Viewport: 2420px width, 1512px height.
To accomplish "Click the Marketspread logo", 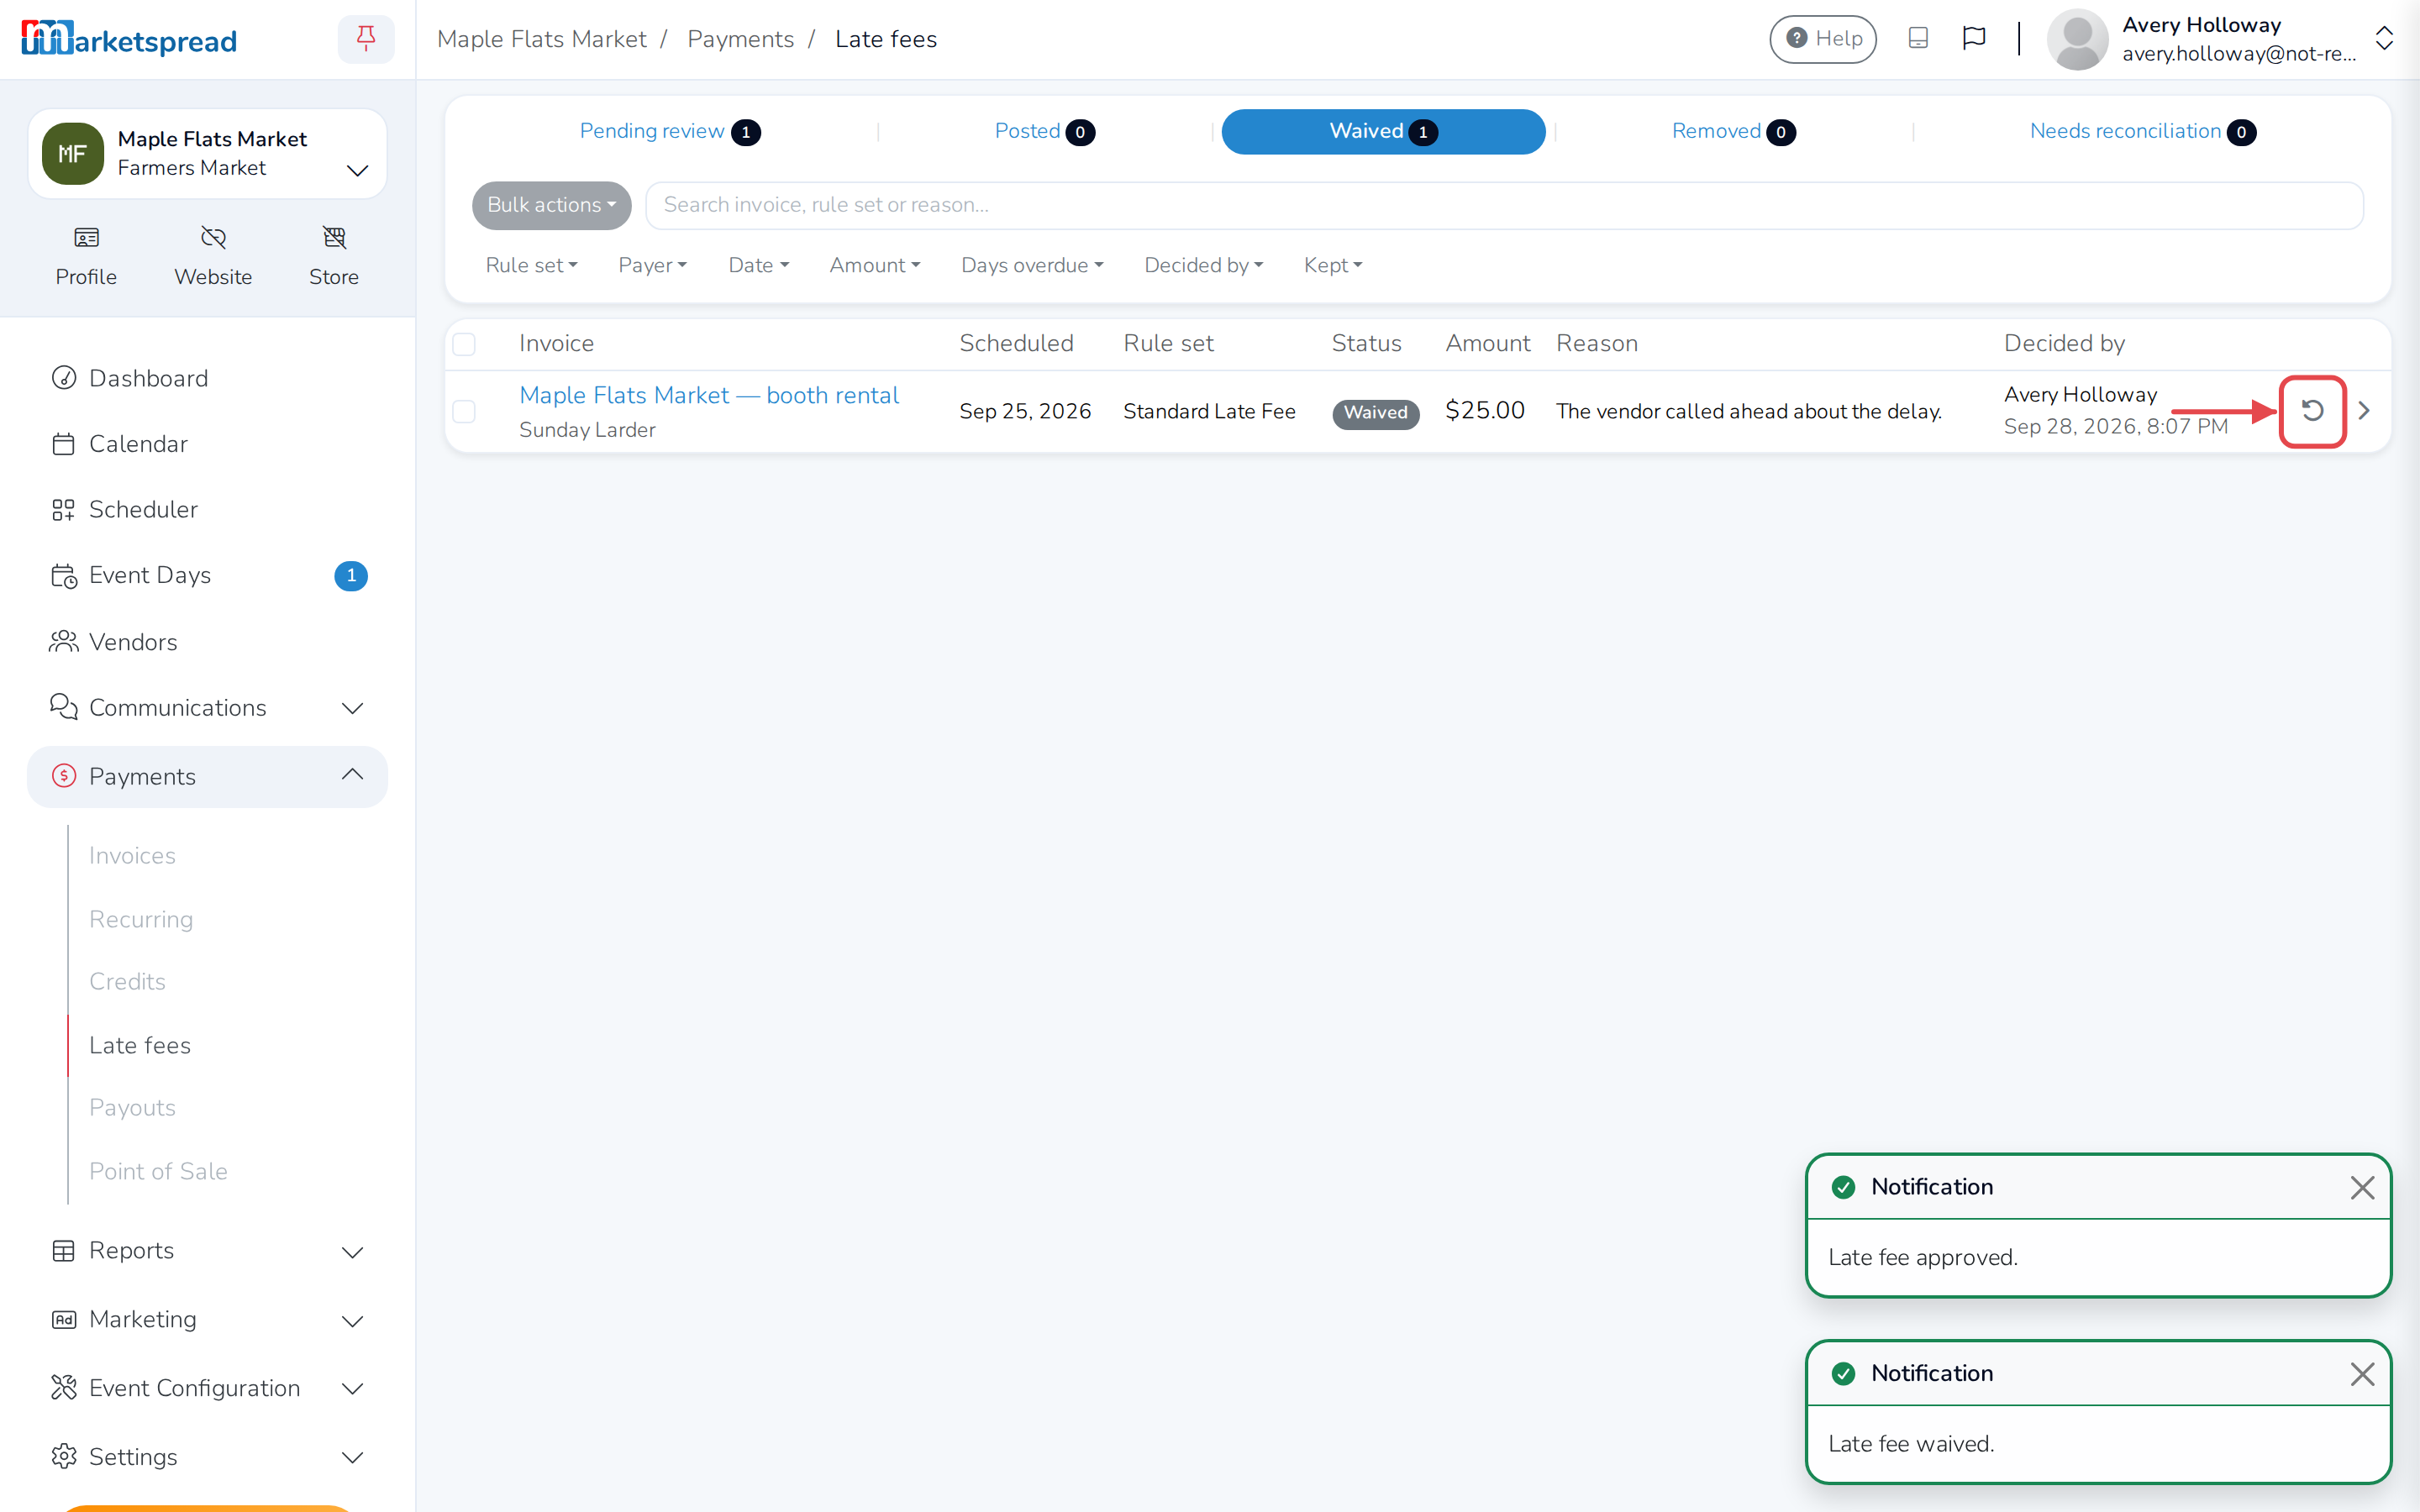I will point(129,39).
